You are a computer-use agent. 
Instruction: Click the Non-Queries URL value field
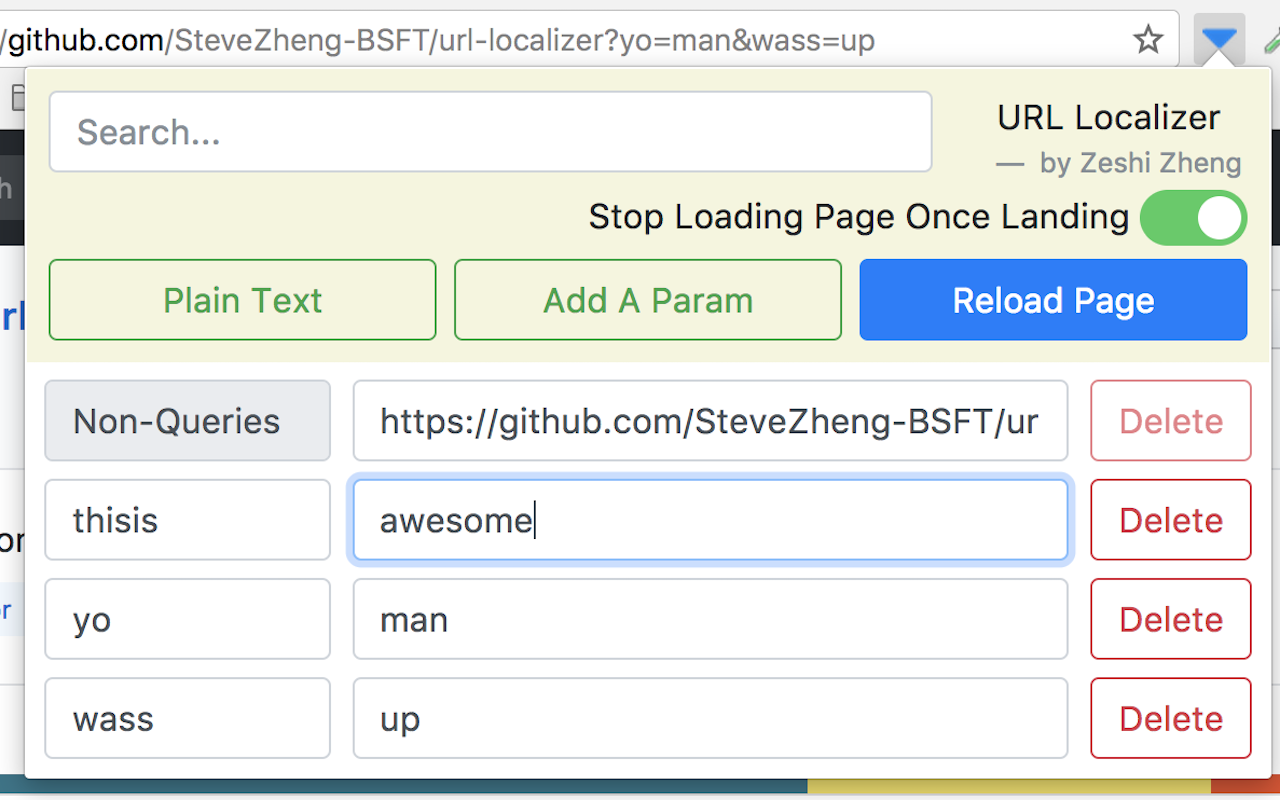(710, 421)
